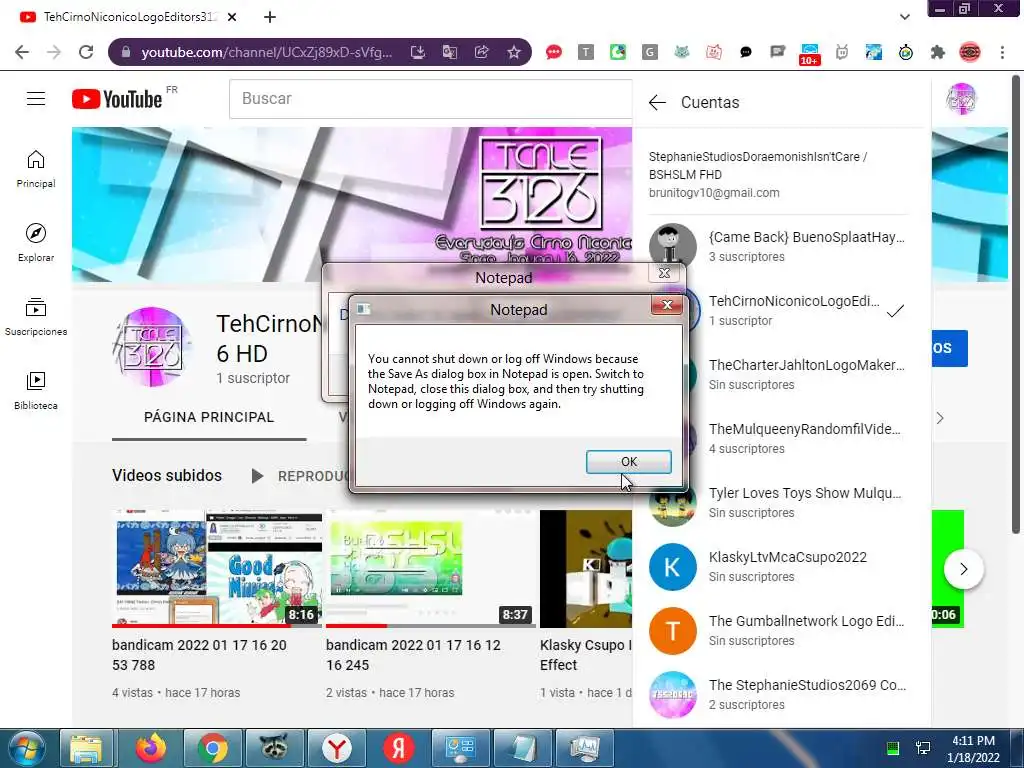
Task: Open Biblioteca in the YouTube sidebar
Action: coord(36,391)
